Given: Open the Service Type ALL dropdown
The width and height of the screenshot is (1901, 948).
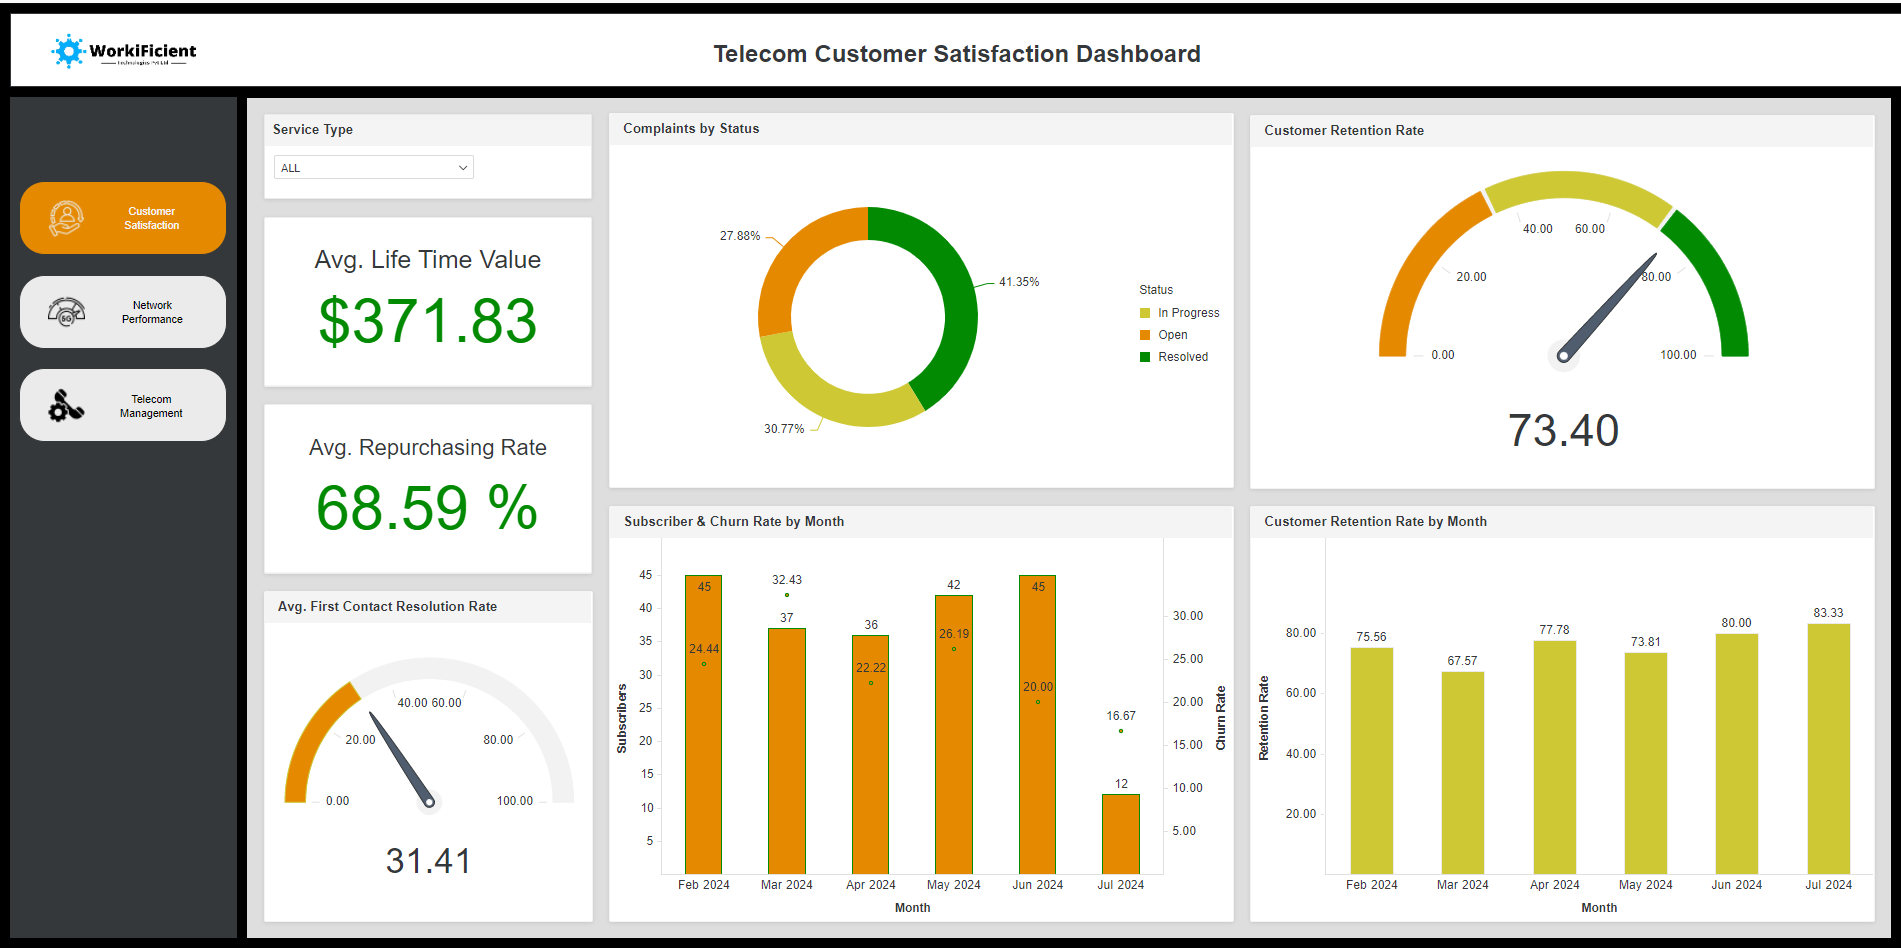Looking at the screenshot, I should click(373, 167).
